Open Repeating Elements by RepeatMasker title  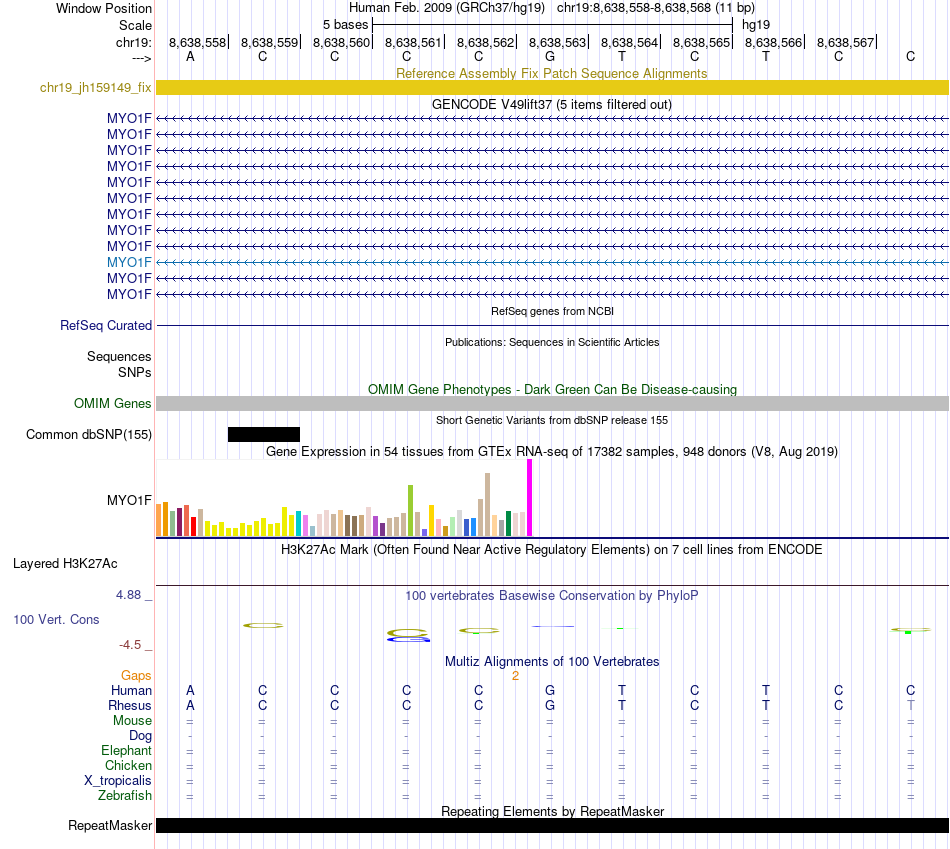552,811
